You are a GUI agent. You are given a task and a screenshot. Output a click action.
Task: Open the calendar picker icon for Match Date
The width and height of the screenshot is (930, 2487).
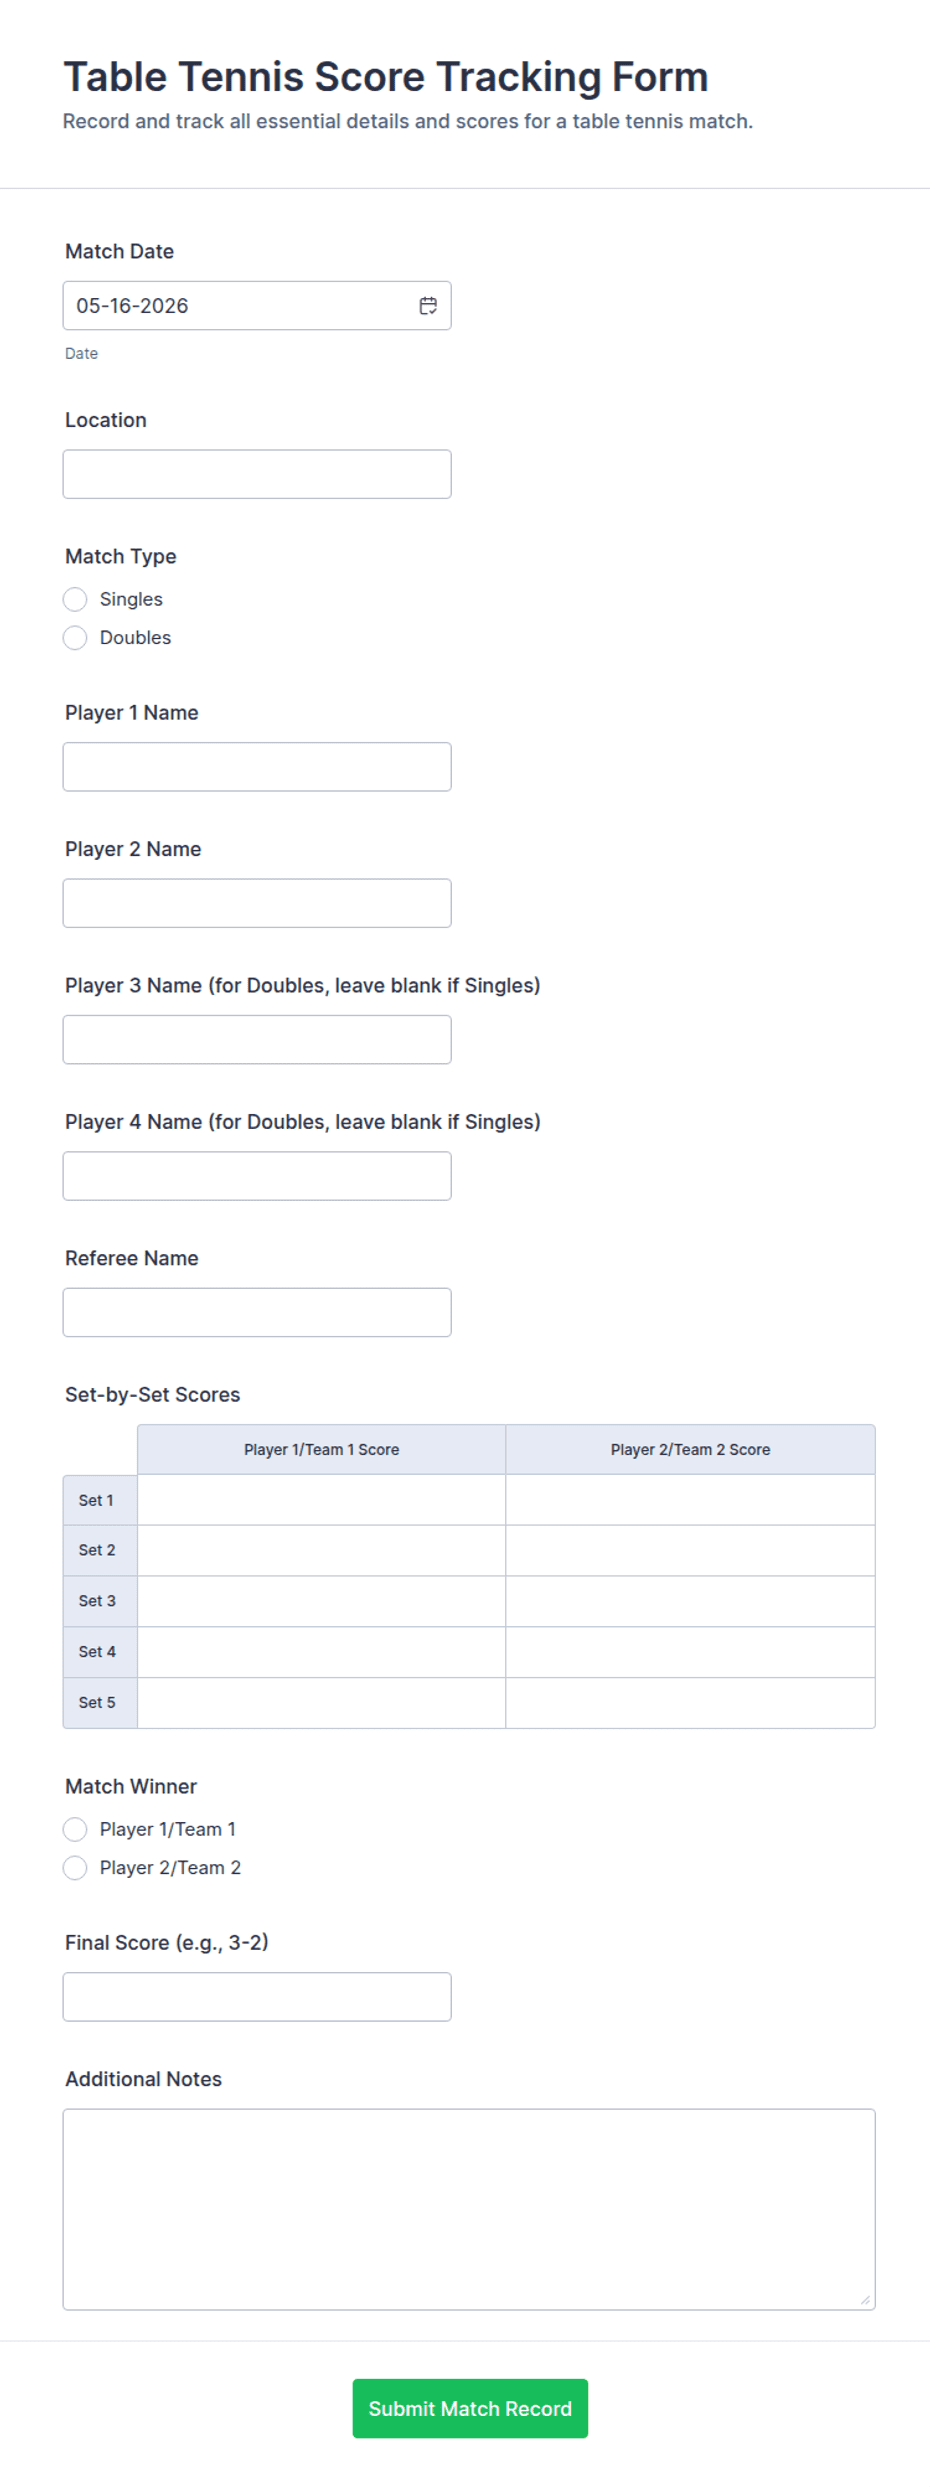428,306
